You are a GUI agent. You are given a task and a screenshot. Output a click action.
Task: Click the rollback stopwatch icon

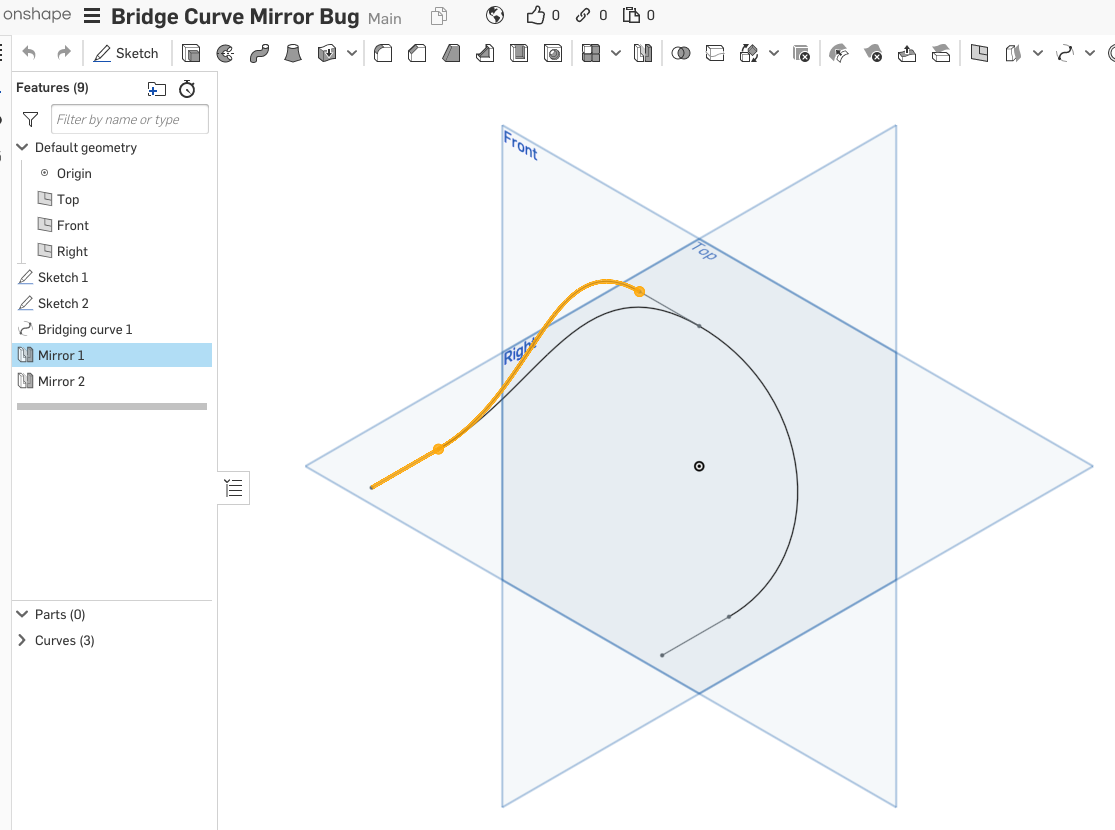(x=187, y=89)
